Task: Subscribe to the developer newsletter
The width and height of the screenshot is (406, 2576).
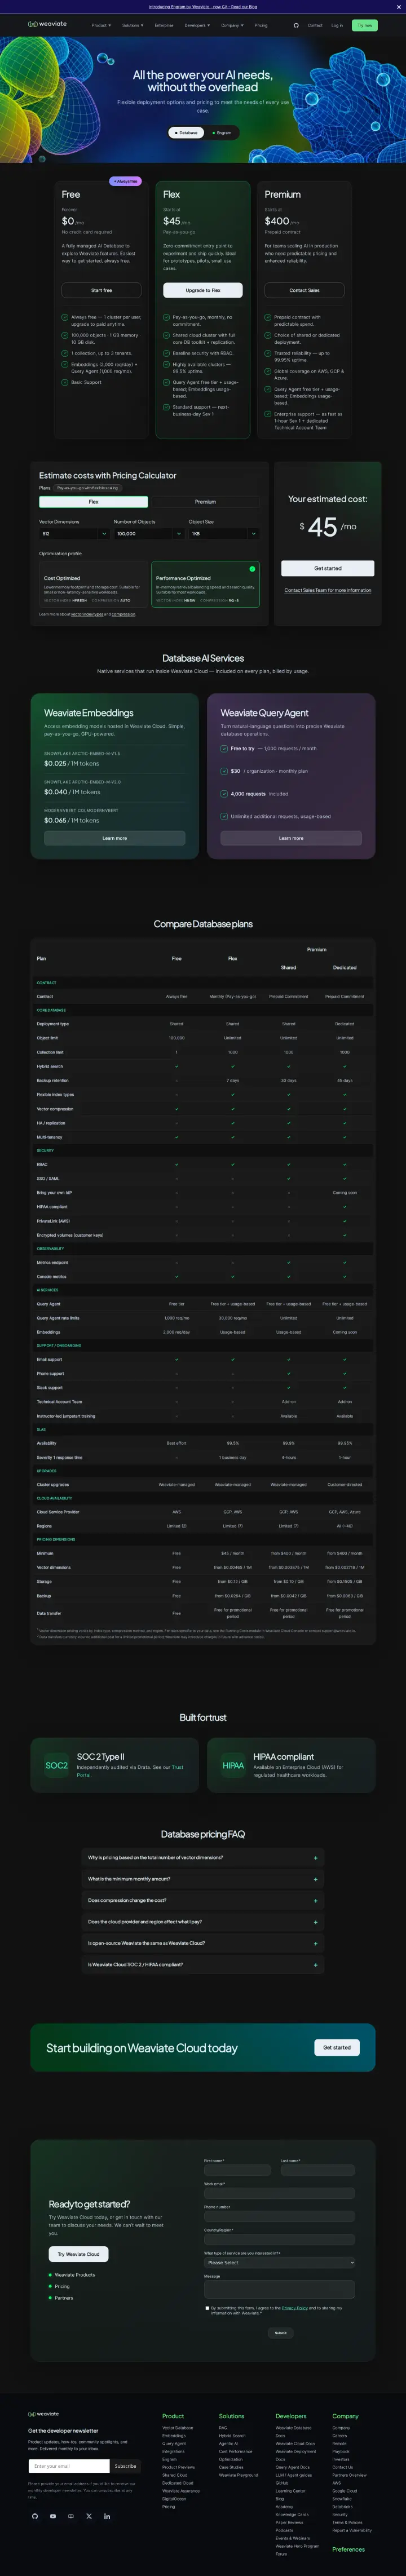Action: [x=126, y=2466]
